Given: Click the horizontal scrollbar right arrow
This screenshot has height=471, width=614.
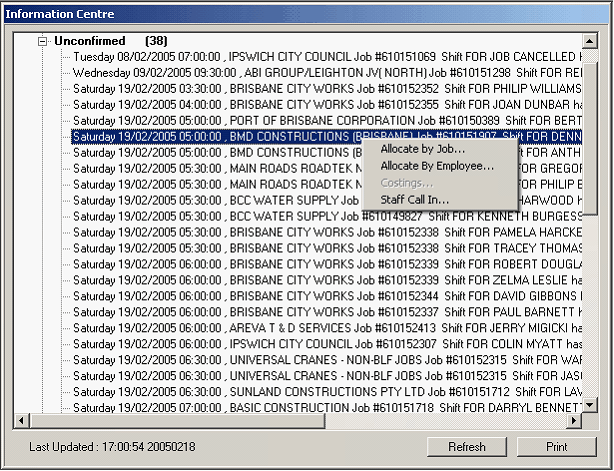Looking at the screenshot, I should (575, 421).
